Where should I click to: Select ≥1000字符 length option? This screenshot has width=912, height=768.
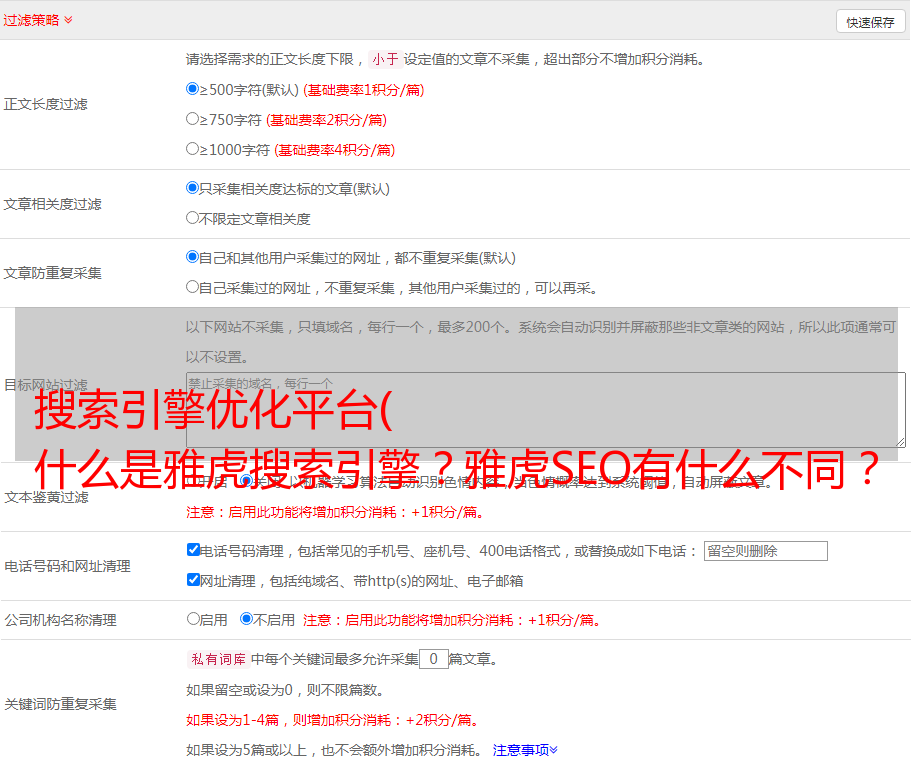pyautogui.click(x=193, y=149)
